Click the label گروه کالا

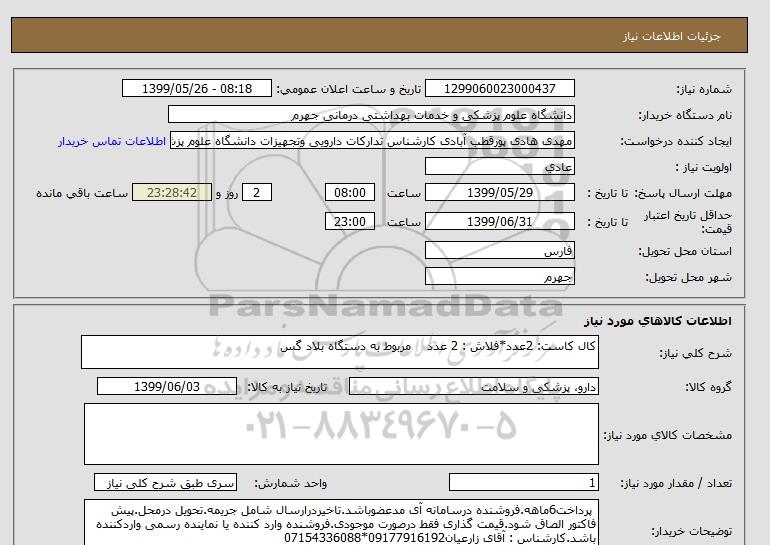click(709, 387)
